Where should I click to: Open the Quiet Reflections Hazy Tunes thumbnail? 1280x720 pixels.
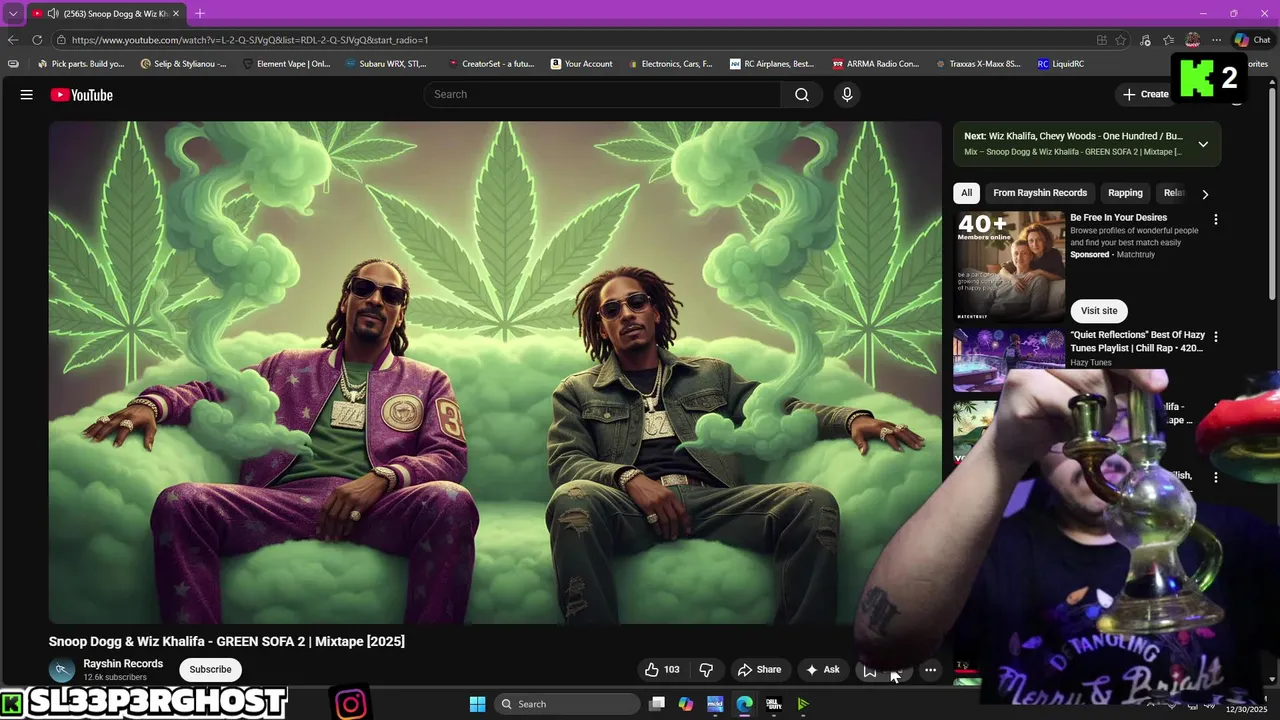(1009, 359)
